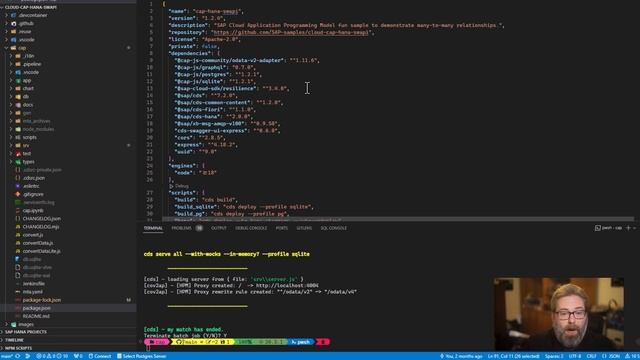Click Select Postgres Server status item

click(142, 356)
